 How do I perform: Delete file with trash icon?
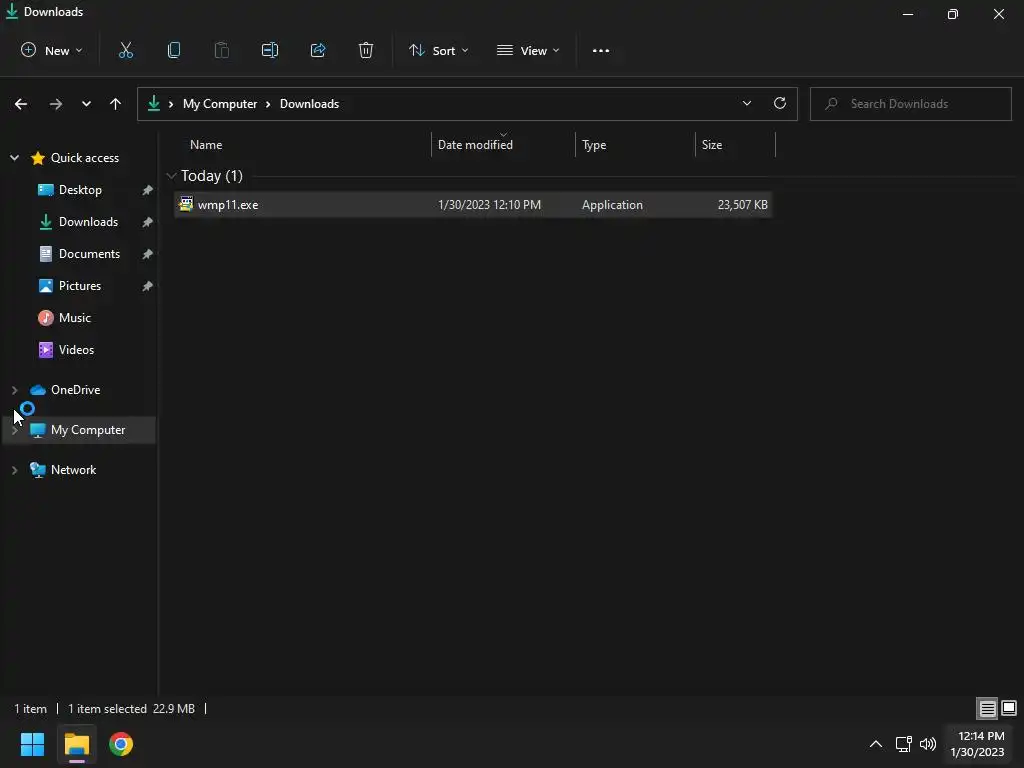366,50
